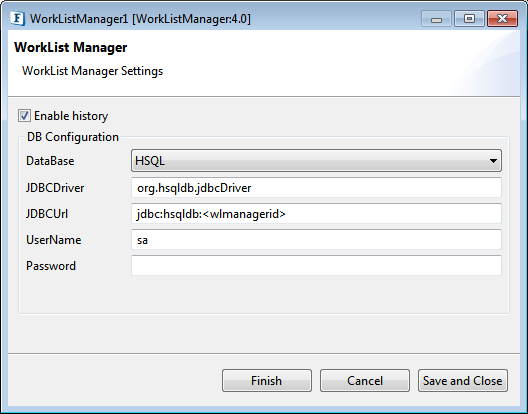Viewport: 528px width, 414px height.
Task: Click the Password field label
Action: point(51,266)
